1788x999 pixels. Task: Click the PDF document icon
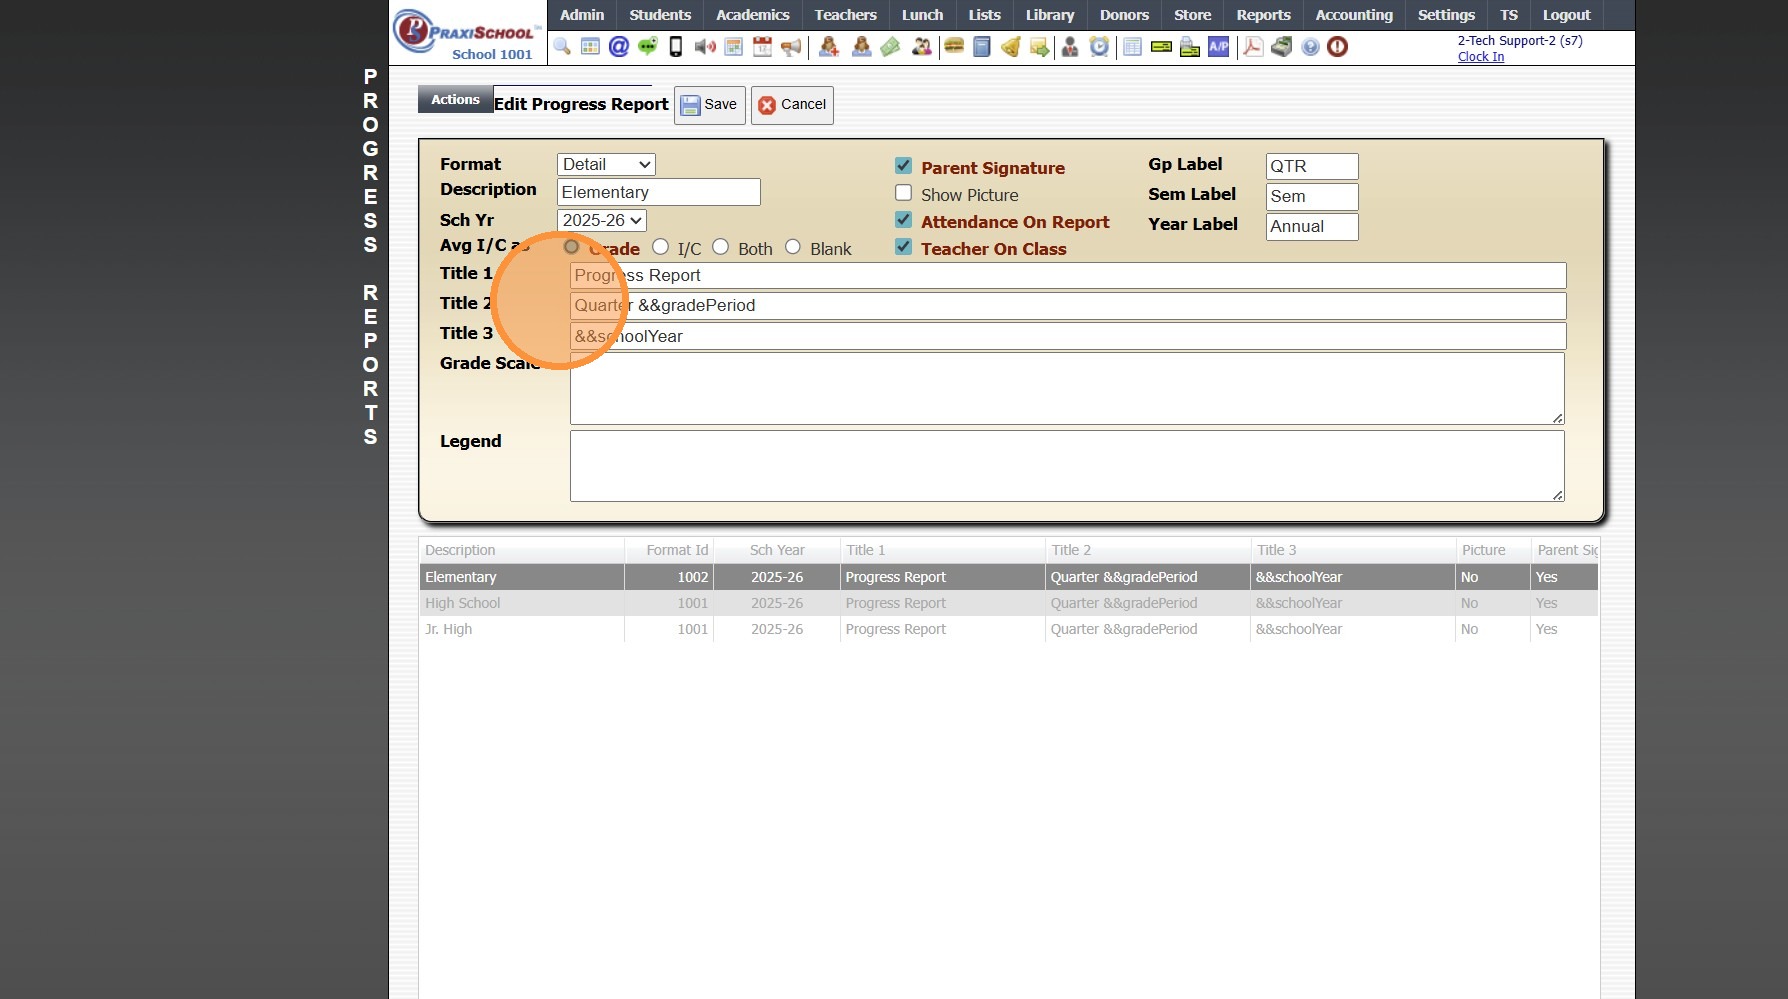(1252, 47)
